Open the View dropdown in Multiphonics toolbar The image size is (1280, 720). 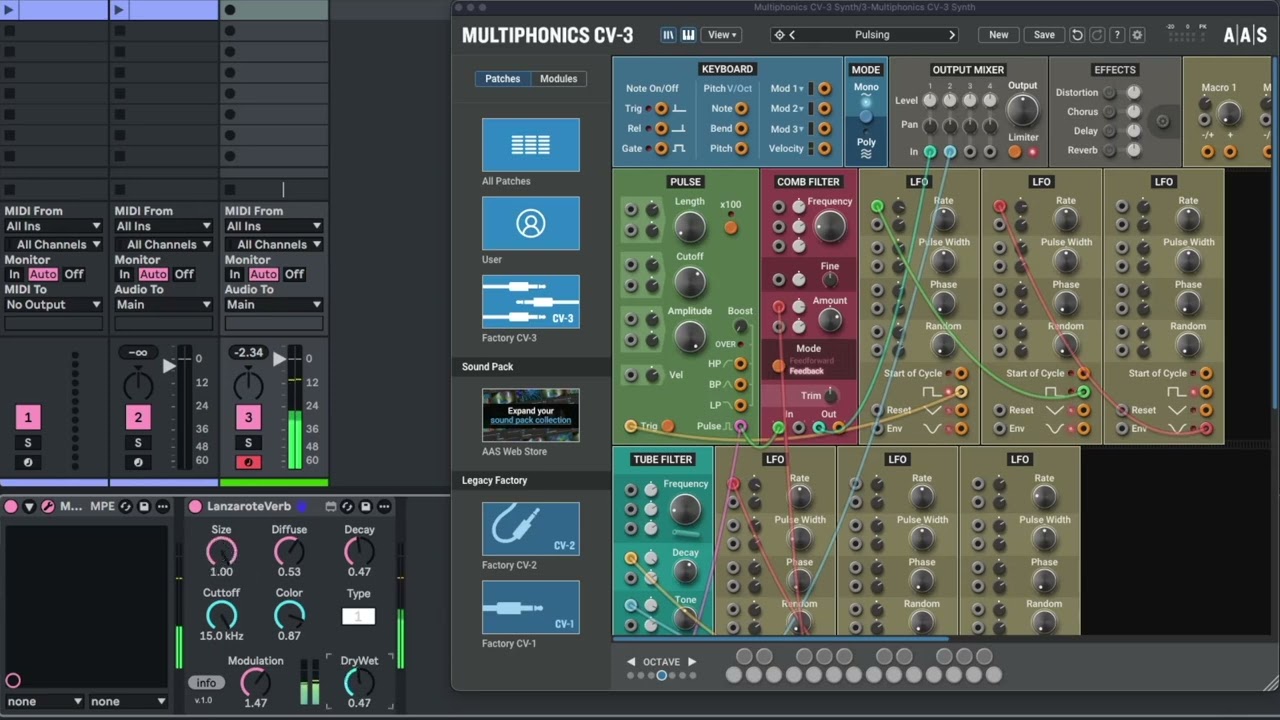click(x=722, y=35)
